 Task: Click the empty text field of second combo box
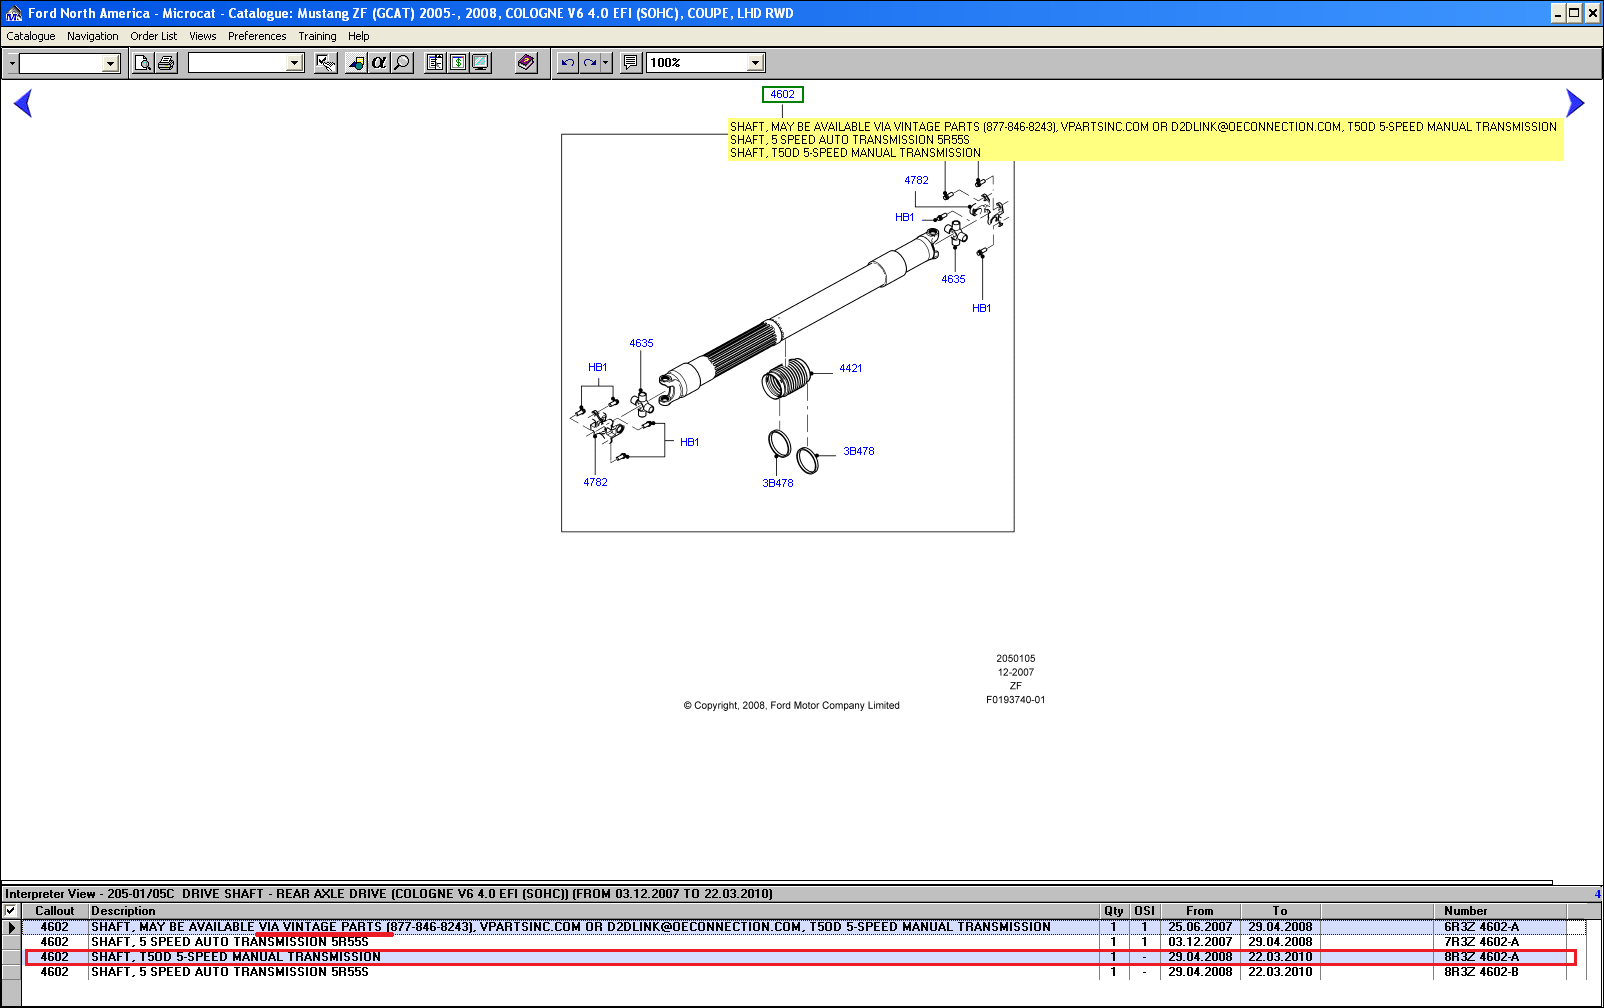click(x=237, y=63)
